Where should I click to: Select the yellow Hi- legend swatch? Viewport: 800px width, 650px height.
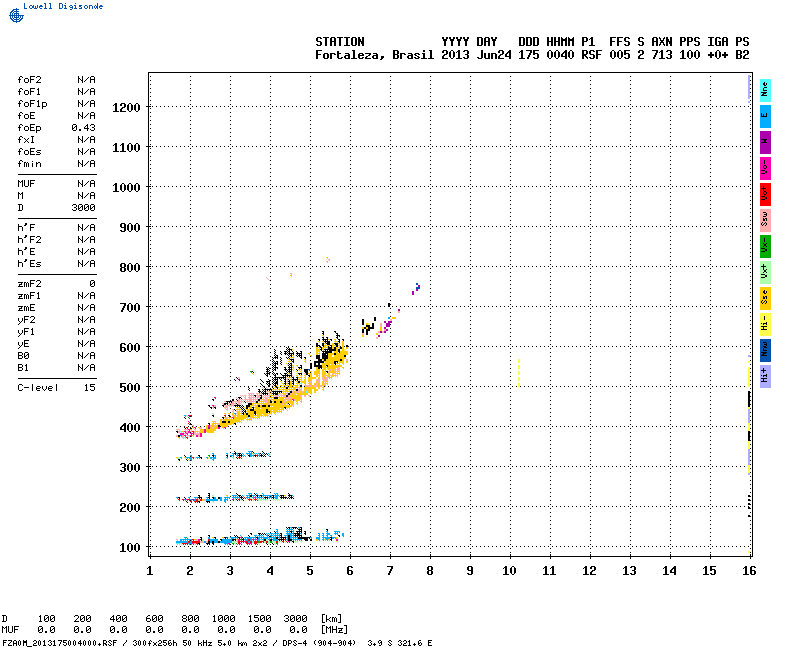765,324
